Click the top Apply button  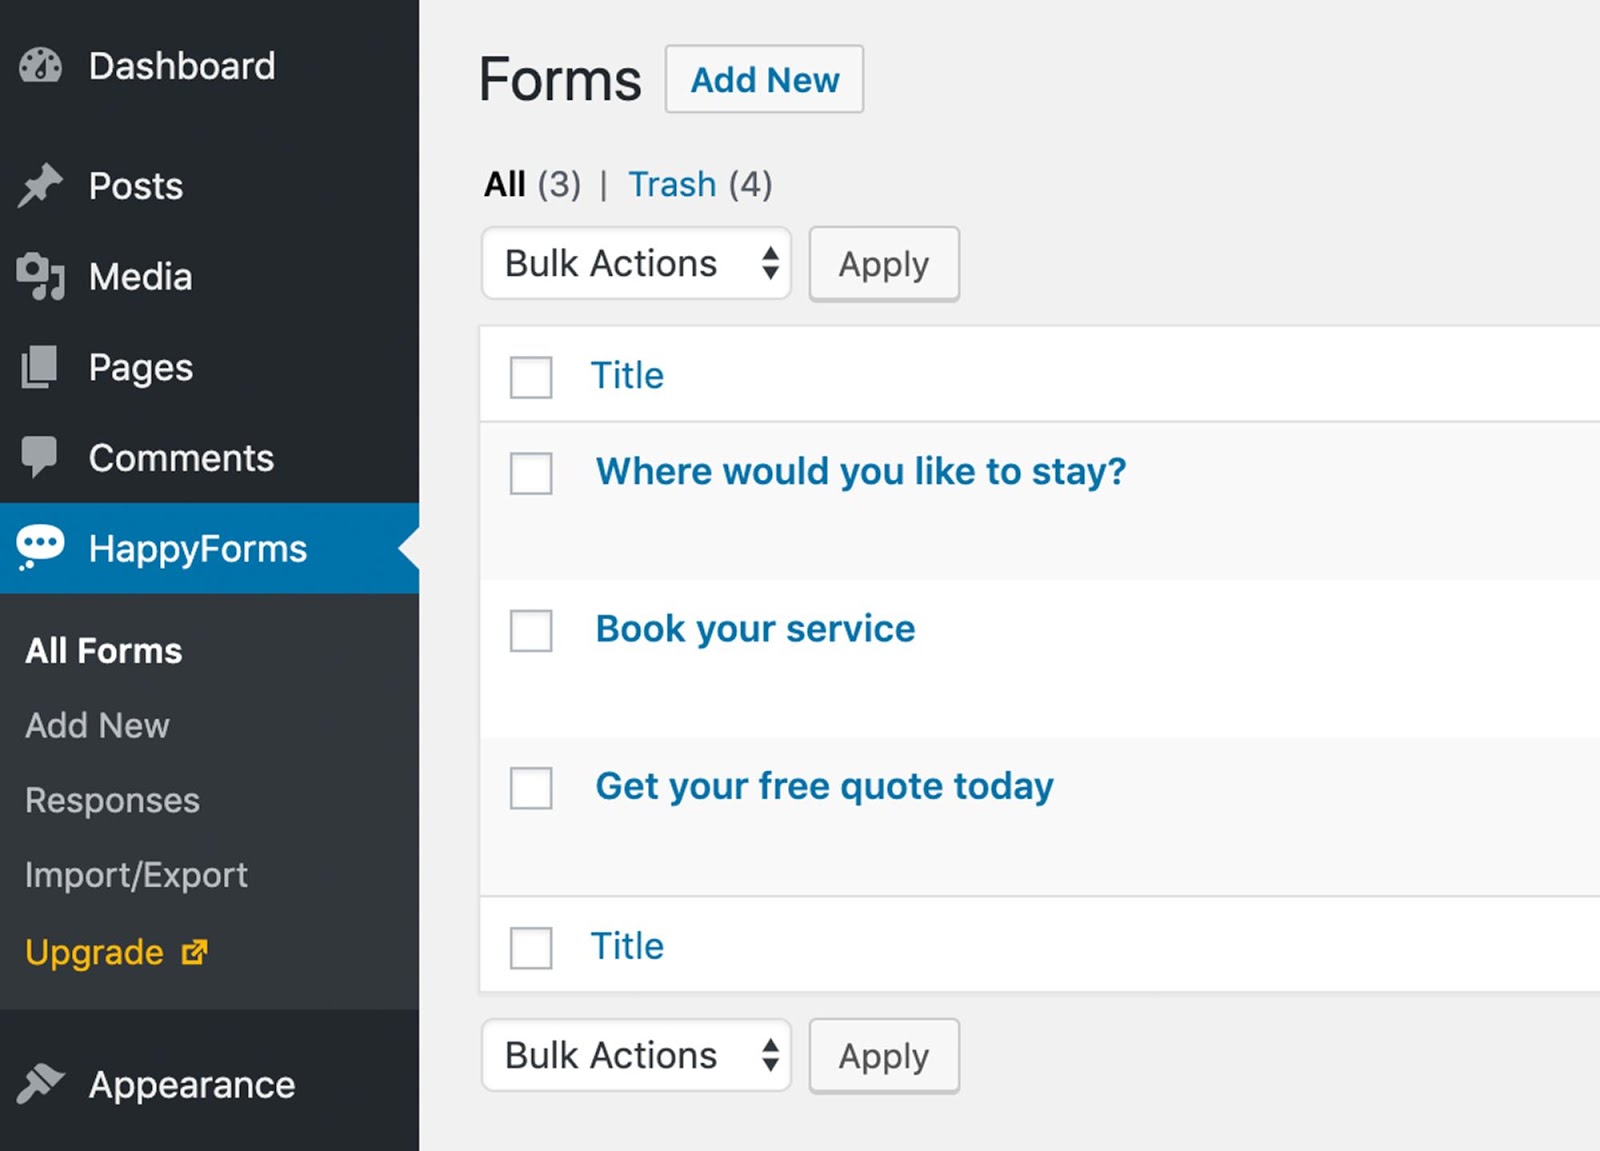coord(884,264)
